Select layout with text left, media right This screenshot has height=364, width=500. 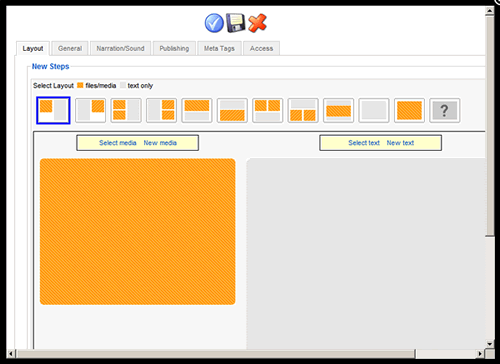90,110
